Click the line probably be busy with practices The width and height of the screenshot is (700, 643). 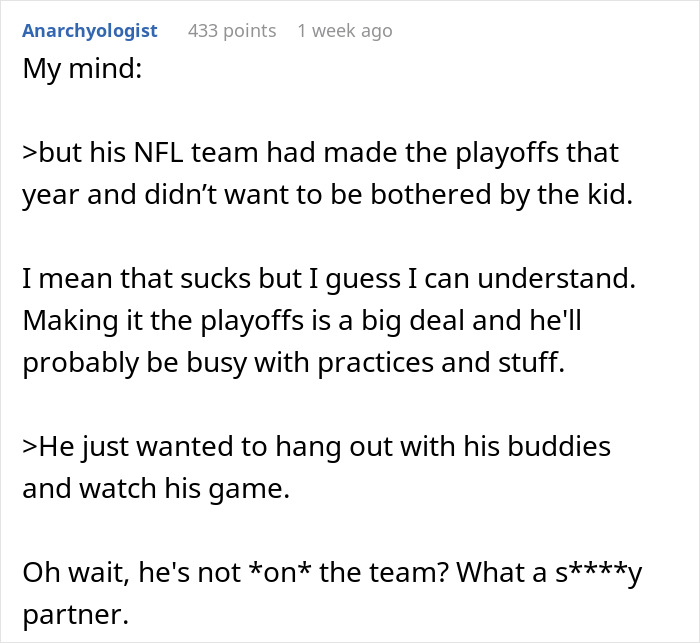click(294, 363)
